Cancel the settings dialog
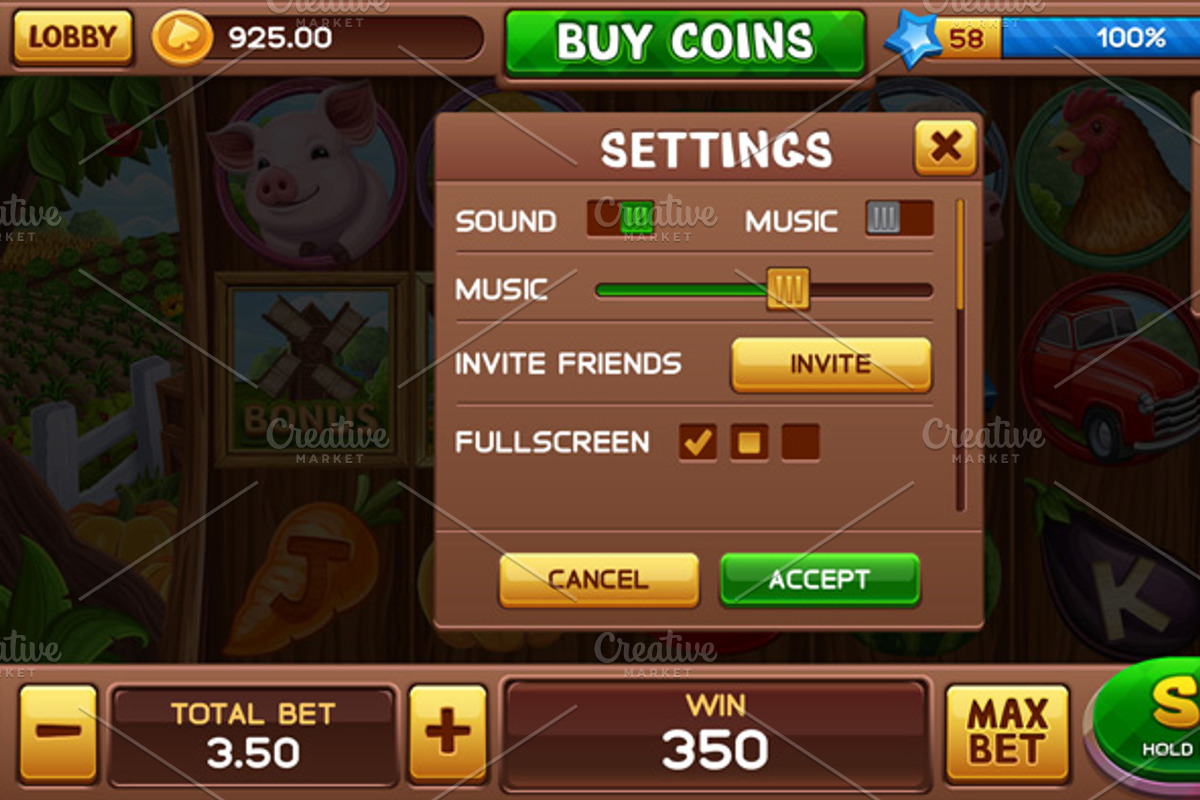This screenshot has width=1200, height=800. click(x=598, y=580)
